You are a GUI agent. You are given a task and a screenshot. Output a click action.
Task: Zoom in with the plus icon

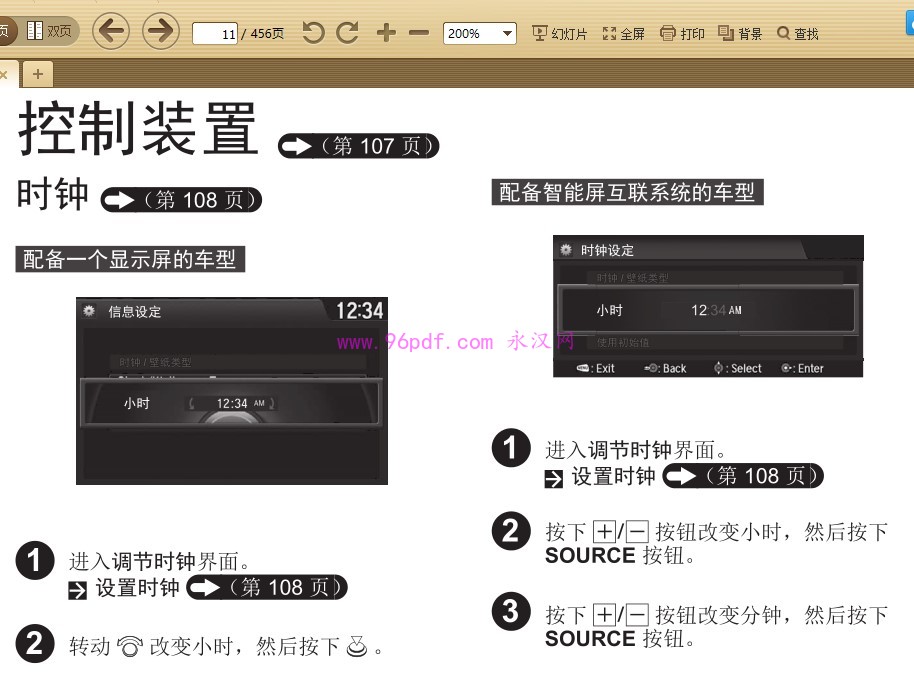385,31
